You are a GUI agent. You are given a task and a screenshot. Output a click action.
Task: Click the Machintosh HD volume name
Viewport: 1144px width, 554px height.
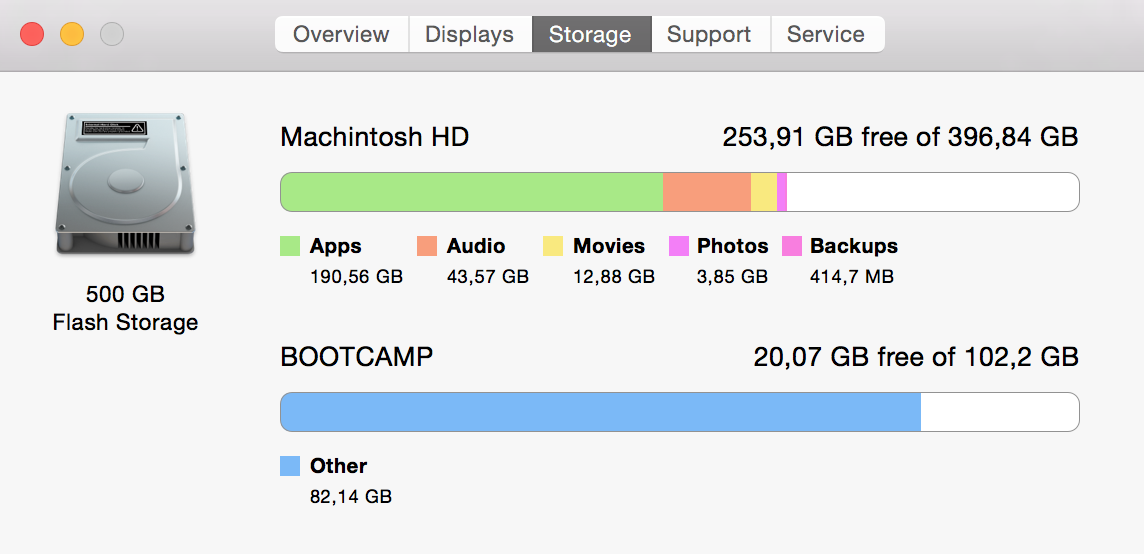coord(375,137)
